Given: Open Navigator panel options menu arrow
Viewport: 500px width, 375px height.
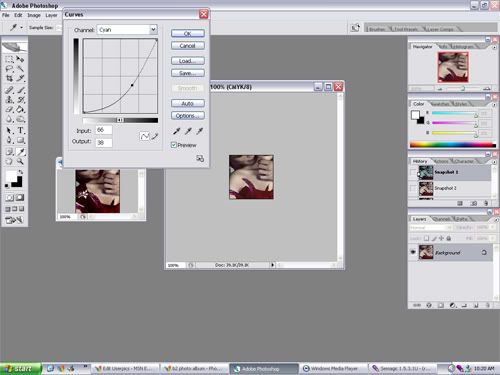Looking at the screenshot, I should pyautogui.click(x=494, y=47).
